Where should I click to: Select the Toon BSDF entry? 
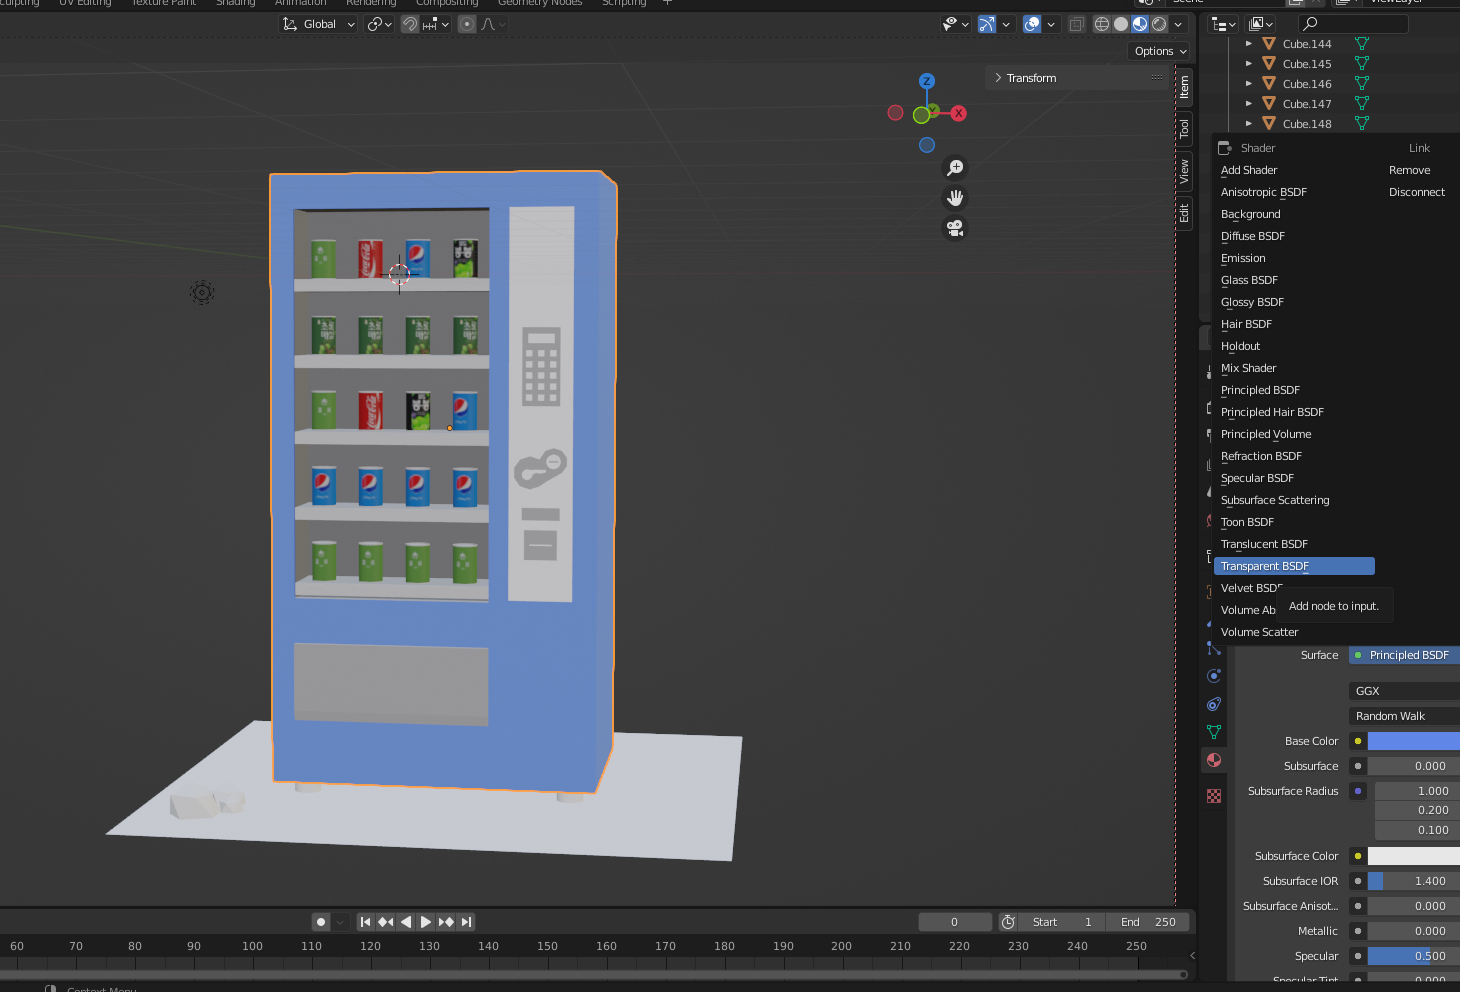pyautogui.click(x=1294, y=522)
